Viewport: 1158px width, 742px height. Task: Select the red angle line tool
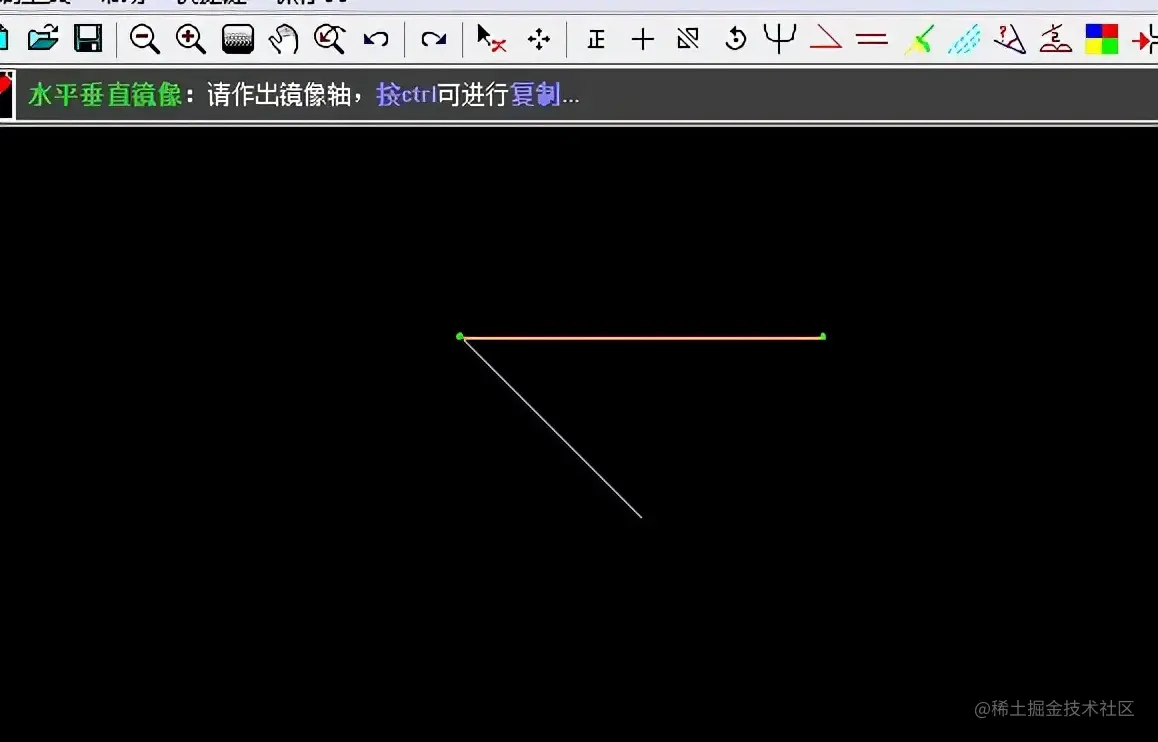click(826, 37)
